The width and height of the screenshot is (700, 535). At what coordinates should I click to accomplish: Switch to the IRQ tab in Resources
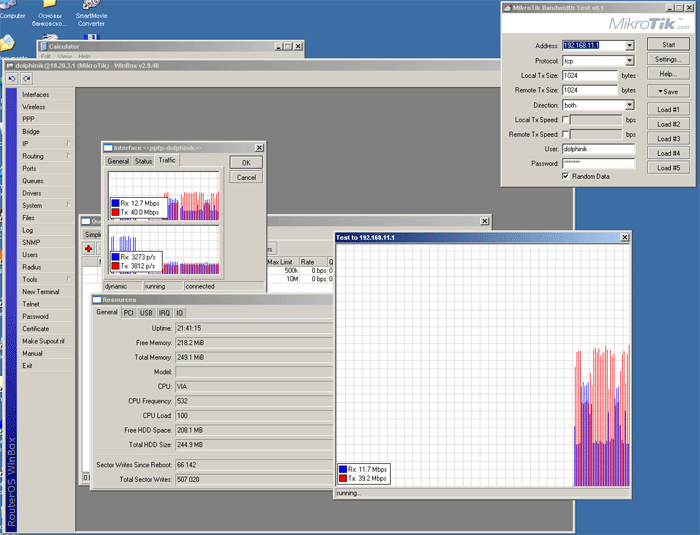164,313
